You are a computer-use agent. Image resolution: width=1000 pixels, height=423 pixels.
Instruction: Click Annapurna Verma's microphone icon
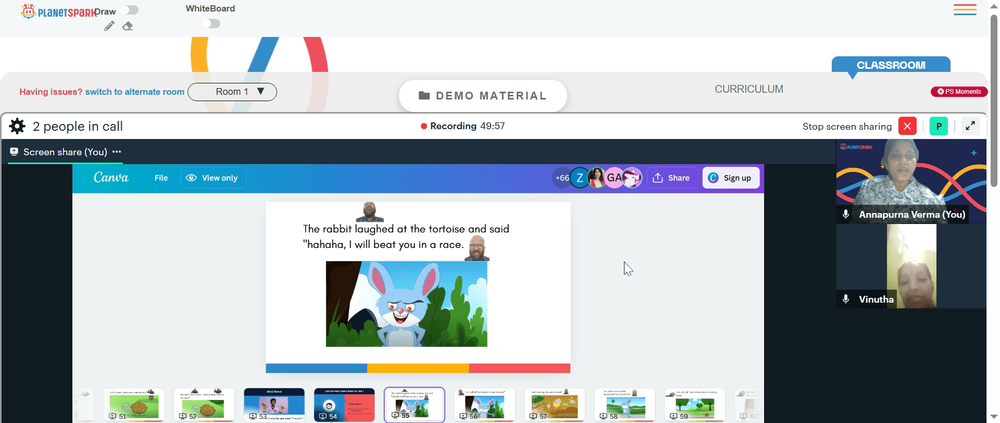(846, 214)
